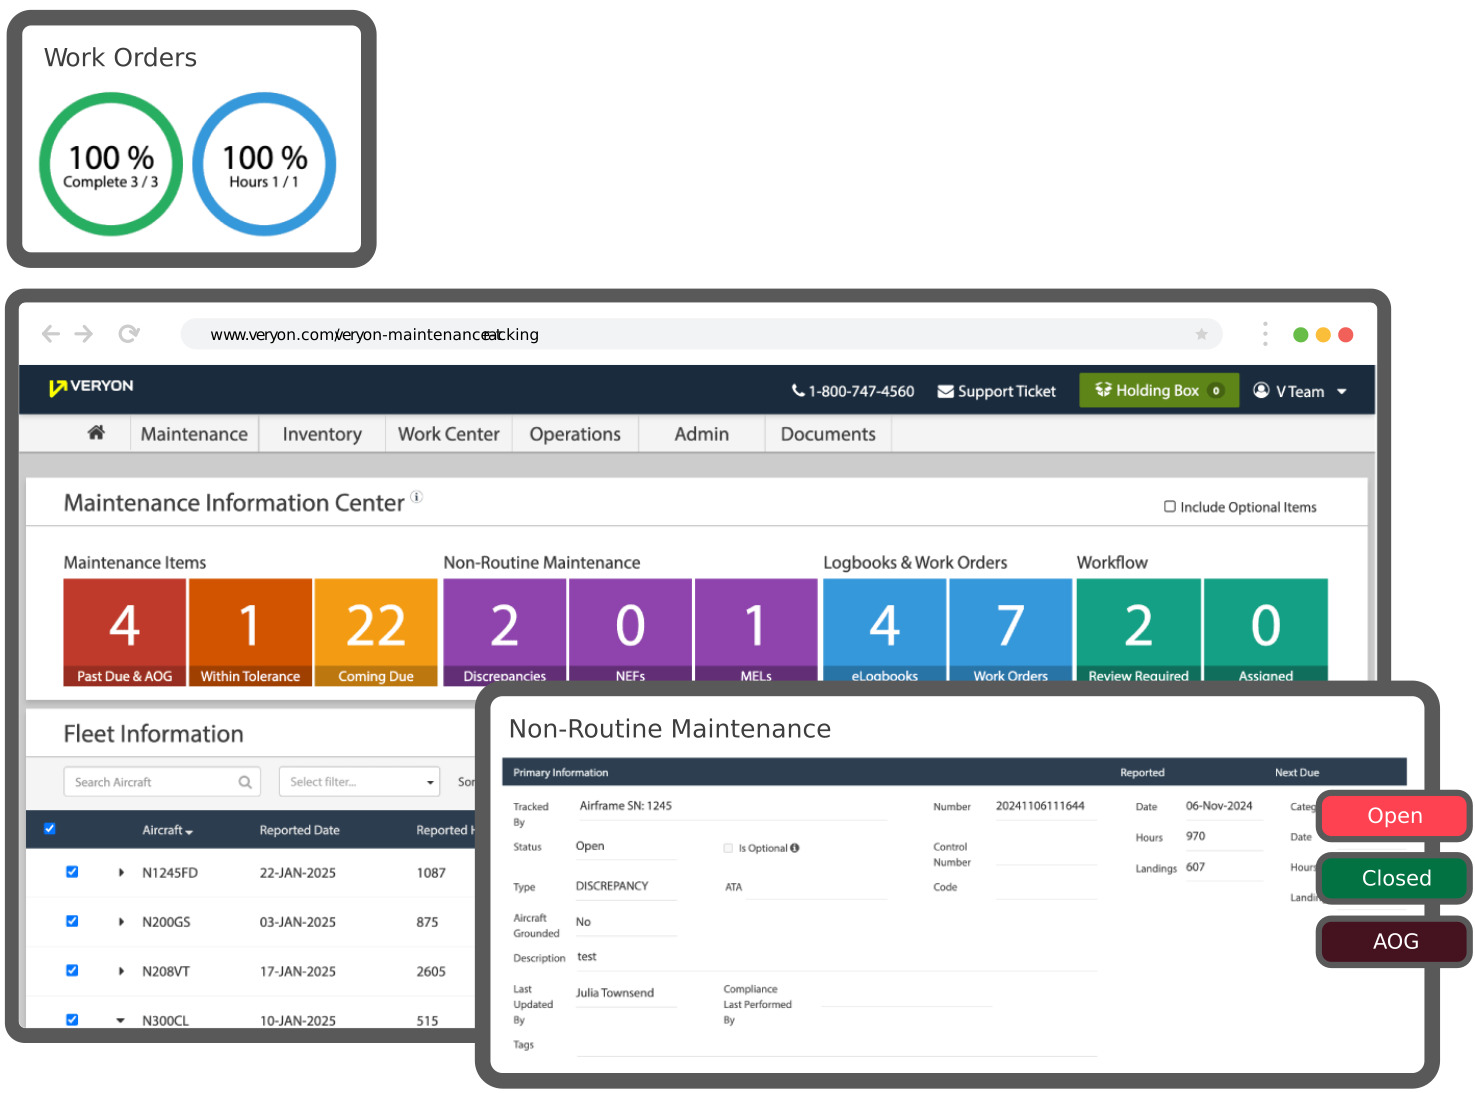Click the home icon in navigation bar

[96, 433]
